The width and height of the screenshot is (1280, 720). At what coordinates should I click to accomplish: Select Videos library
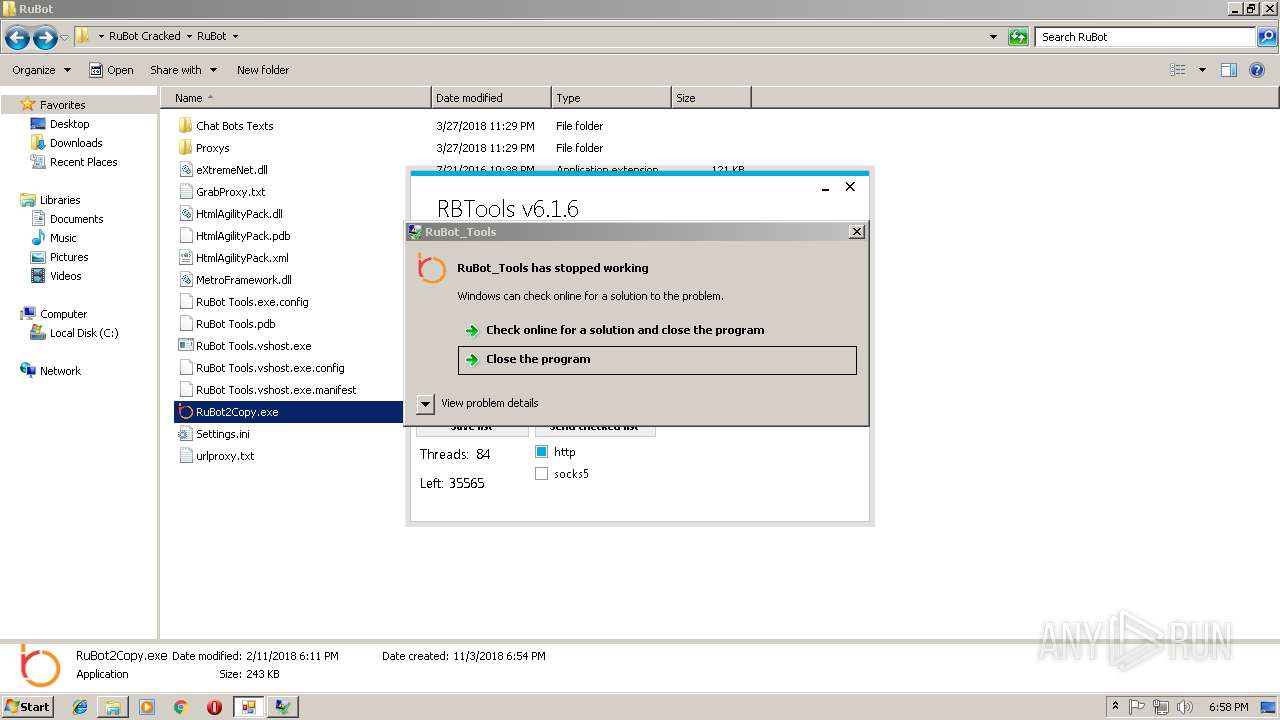66,276
